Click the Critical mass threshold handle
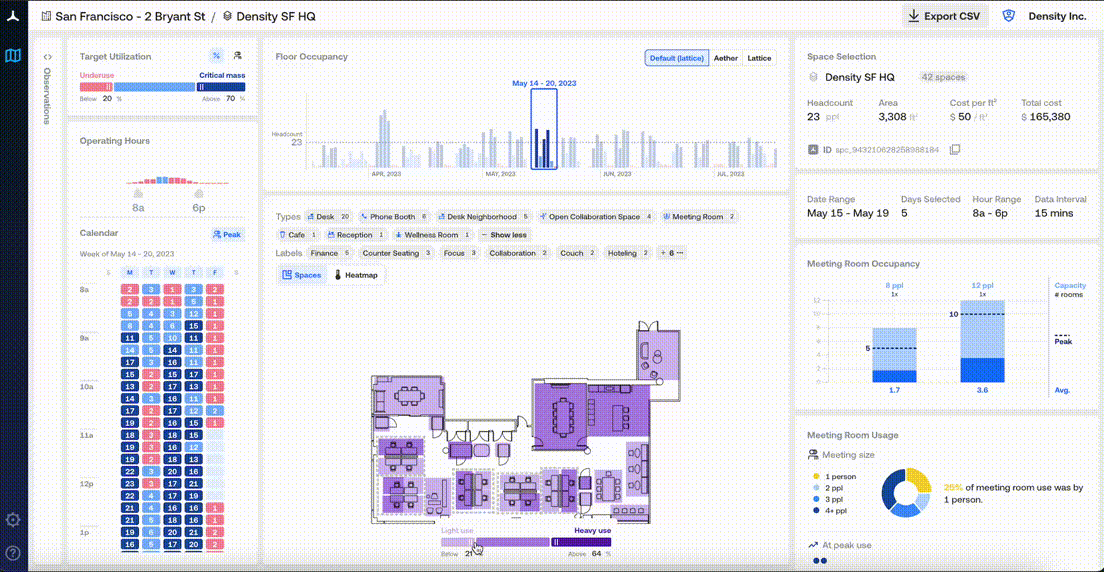The height and width of the screenshot is (572, 1104). pos(201,87)
